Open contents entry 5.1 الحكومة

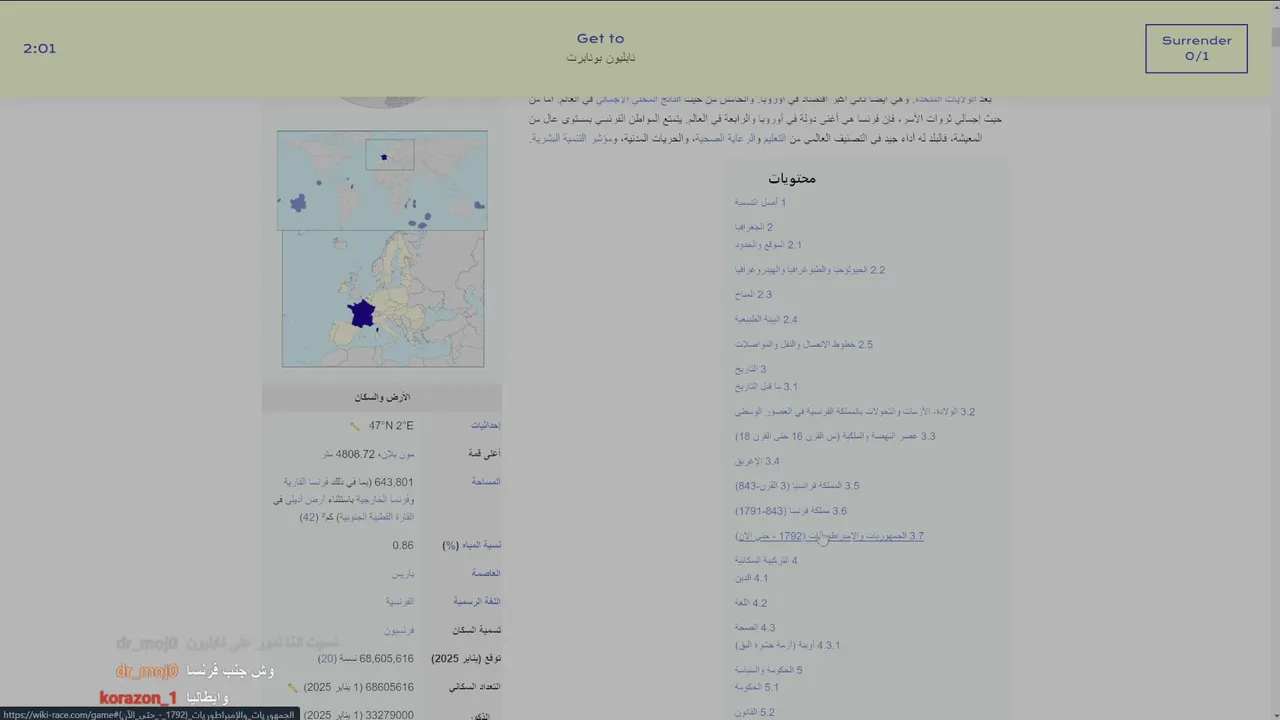(756, 688)
